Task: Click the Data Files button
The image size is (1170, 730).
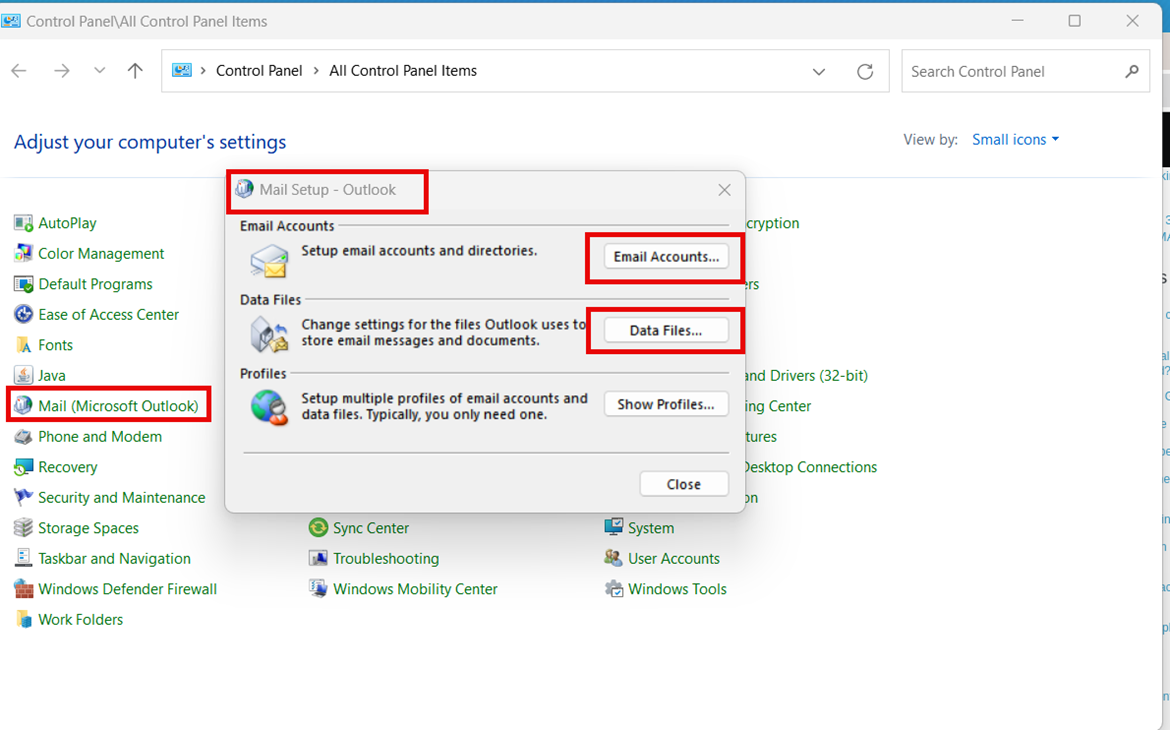Action: pos(666,331)
